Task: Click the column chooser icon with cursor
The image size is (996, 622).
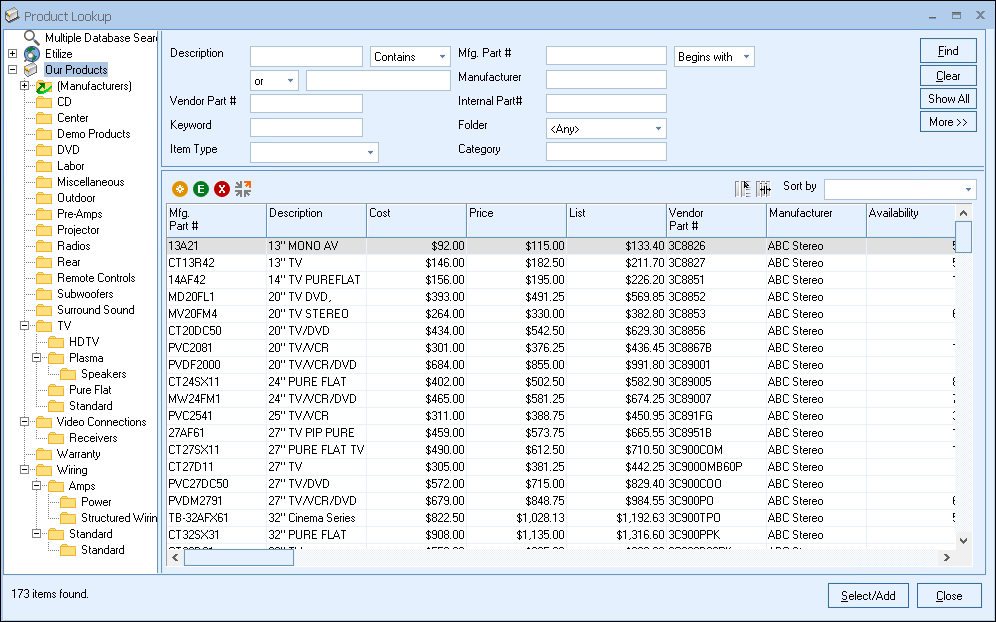Action: click(743, 188)
